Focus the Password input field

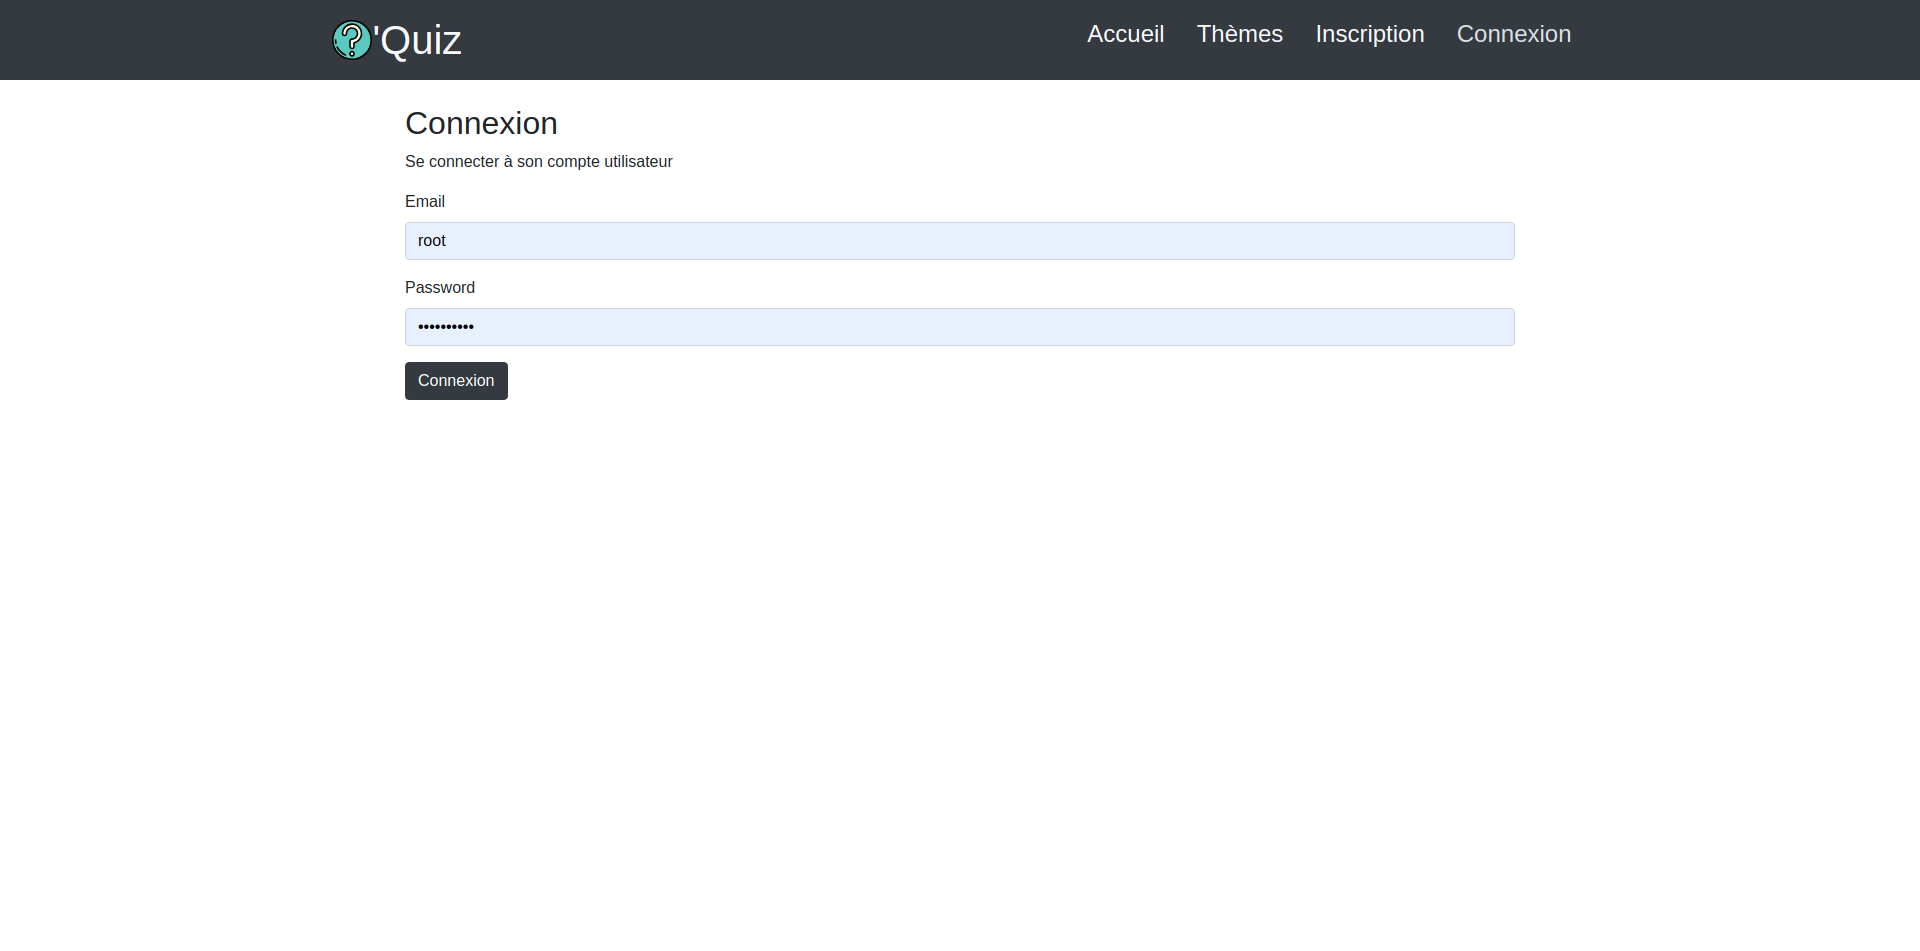(x=958, y=327)
